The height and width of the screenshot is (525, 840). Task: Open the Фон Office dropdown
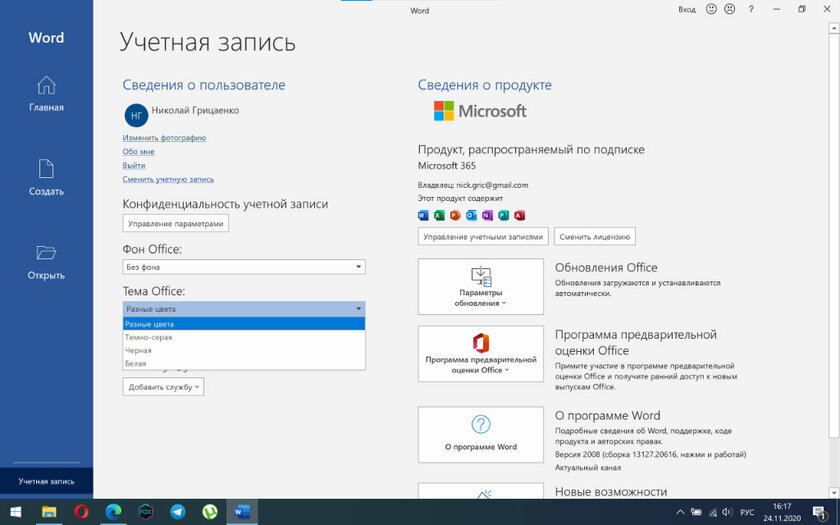pos(244,267)
